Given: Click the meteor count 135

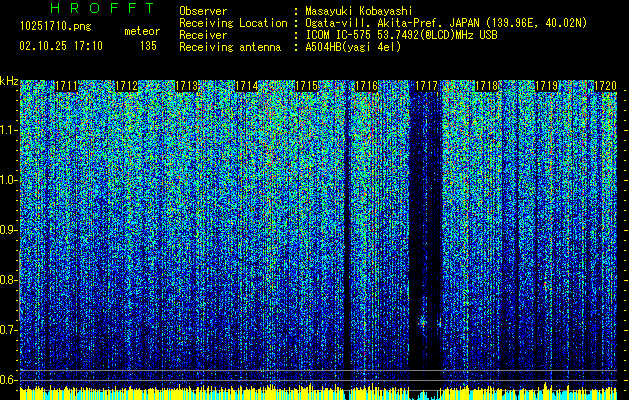Looking at the screenshot, I should tap(148, 46).
